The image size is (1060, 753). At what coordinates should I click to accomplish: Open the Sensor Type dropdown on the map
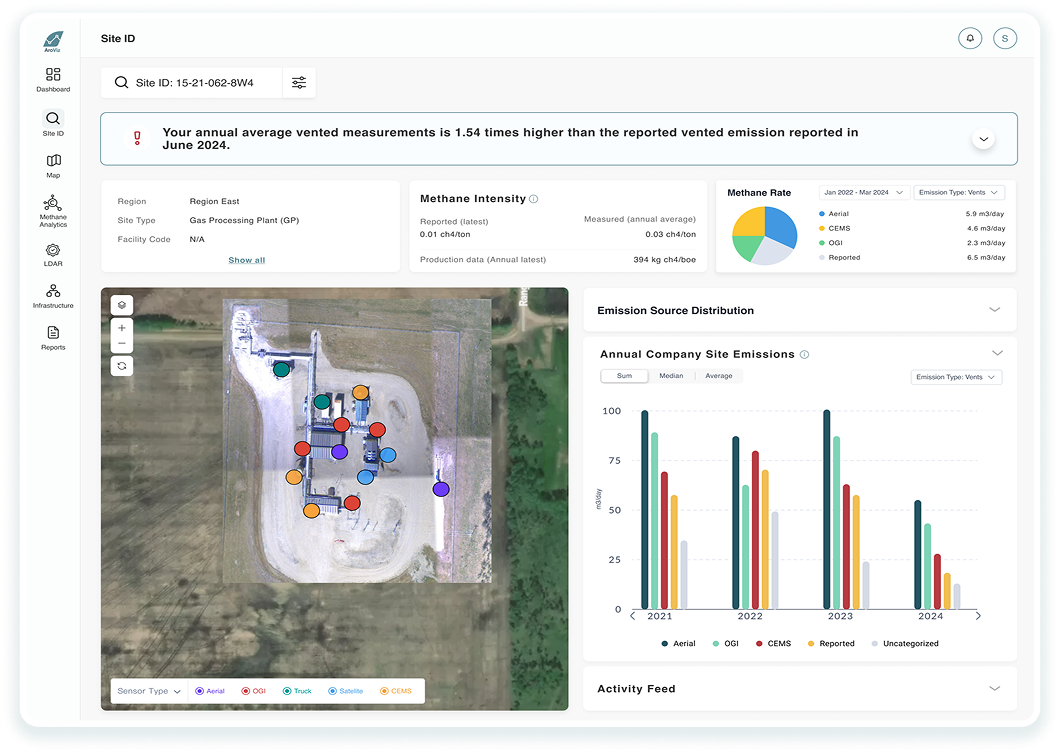(149, 691)
